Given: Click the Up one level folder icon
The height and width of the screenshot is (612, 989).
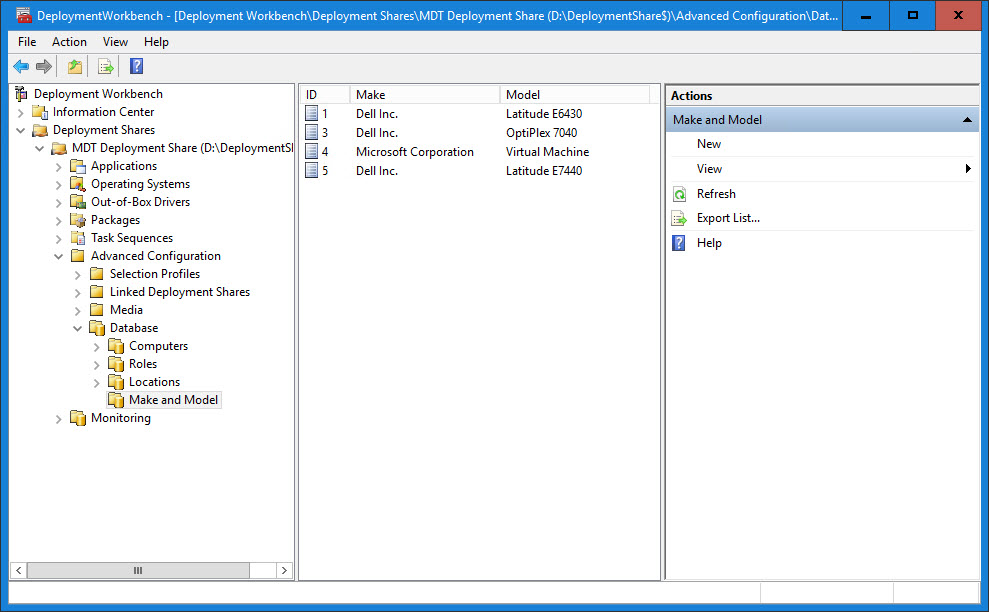Looking at the screenshot, I should tap(75, 67).
